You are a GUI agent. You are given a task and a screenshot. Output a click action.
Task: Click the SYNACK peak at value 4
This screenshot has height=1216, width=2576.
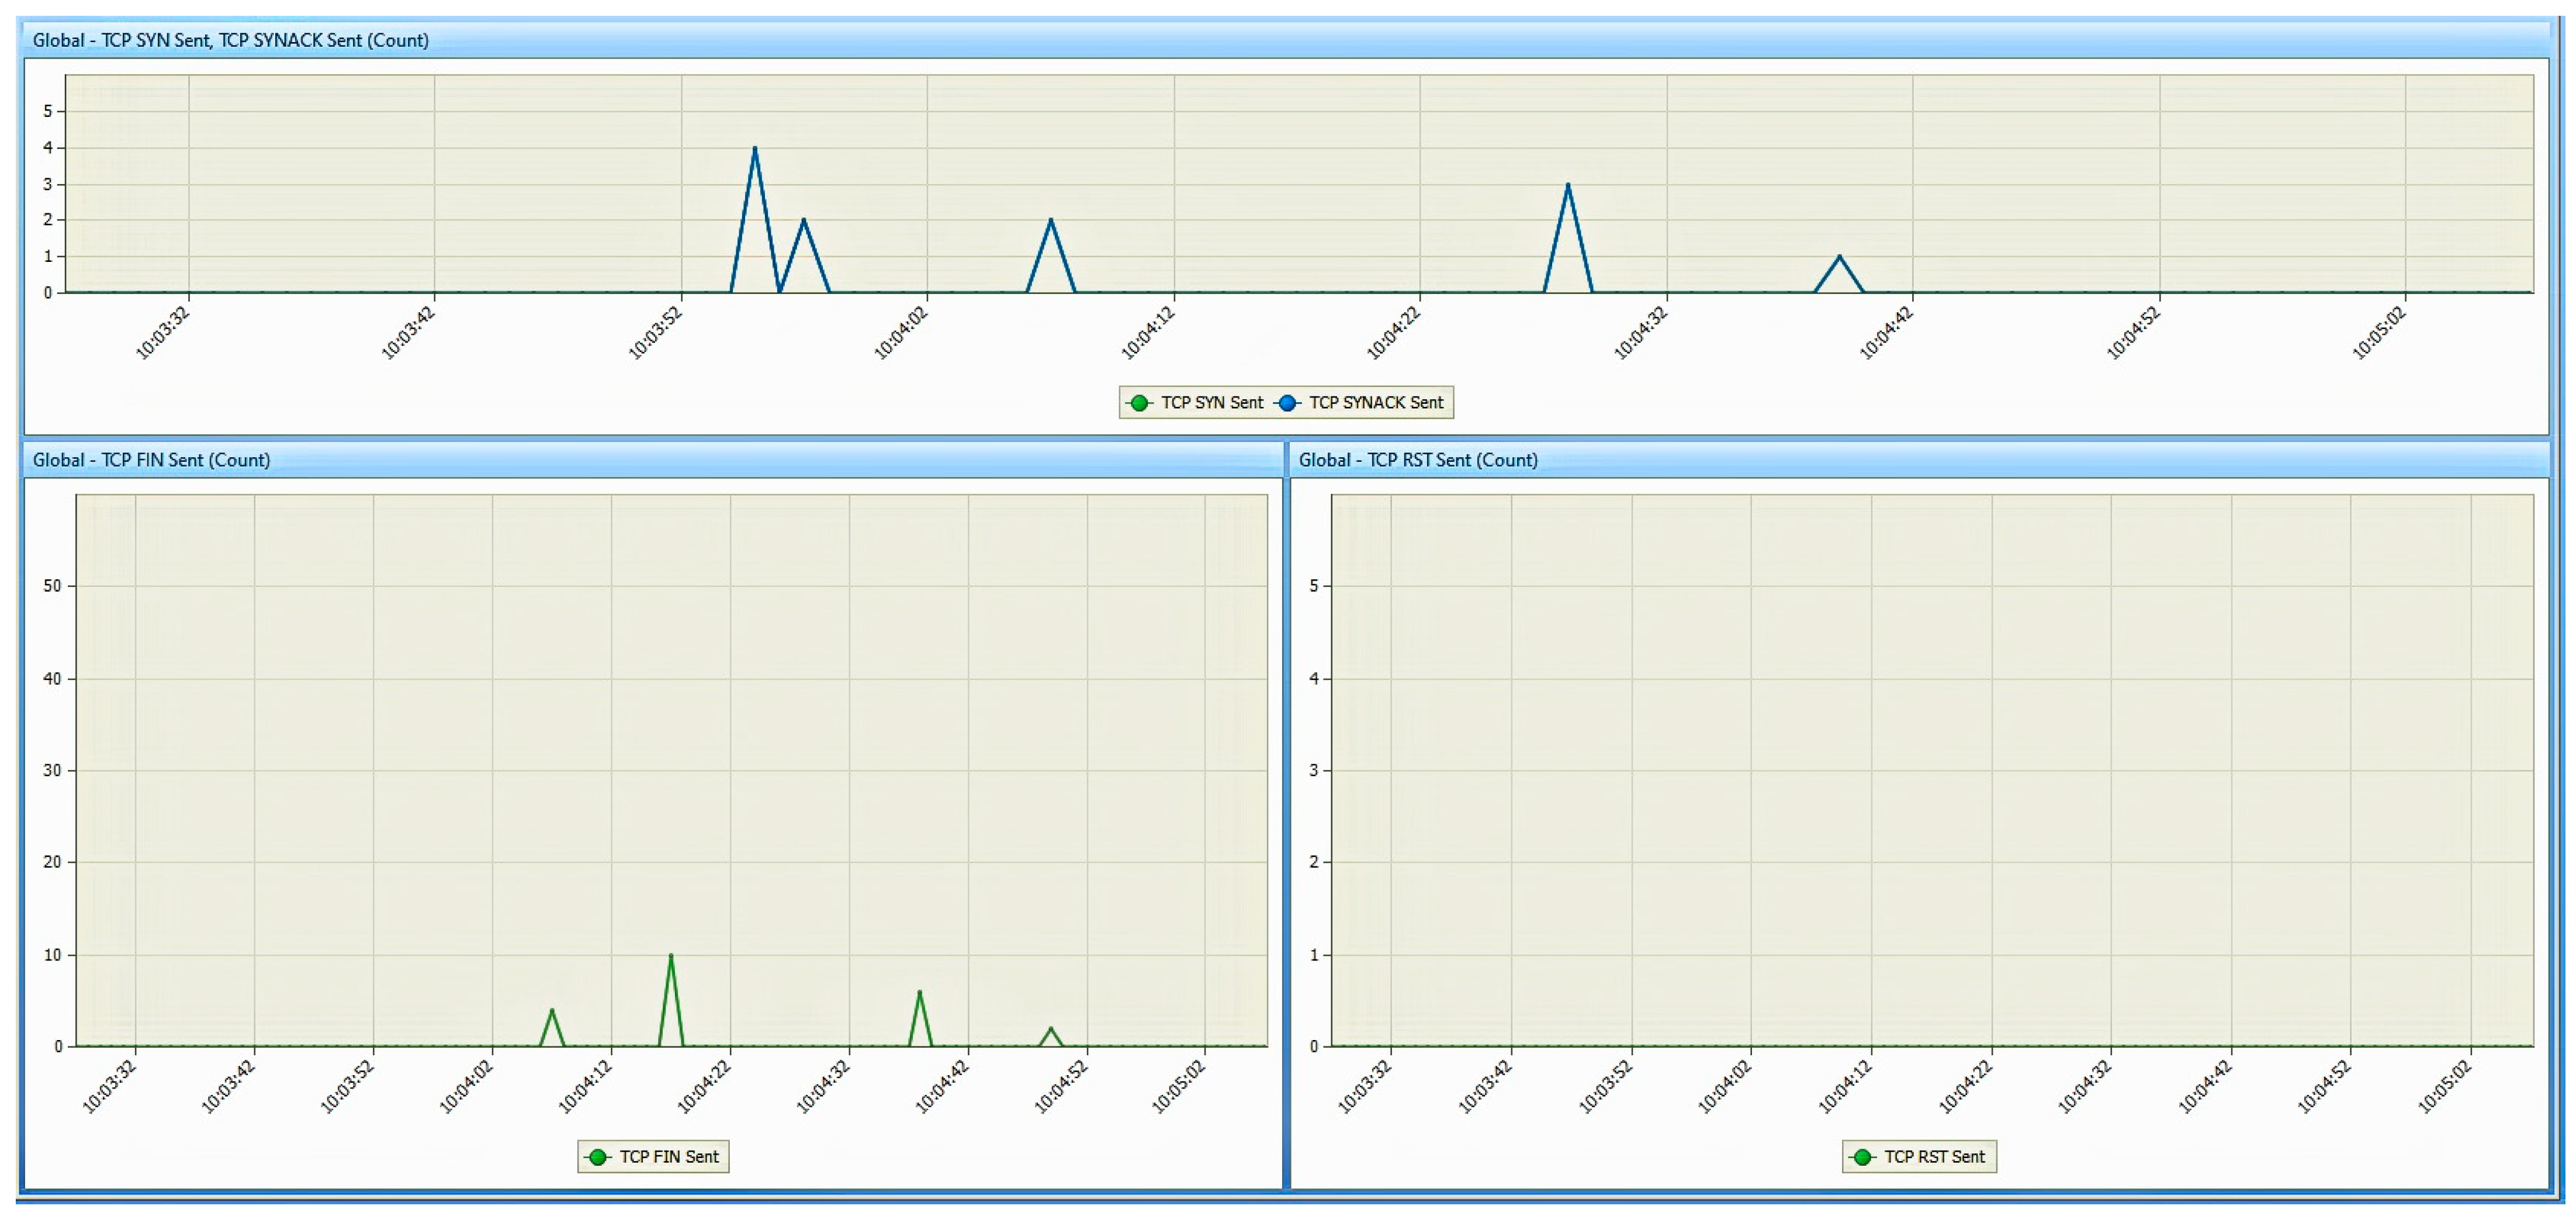click(x=754, y=149)
